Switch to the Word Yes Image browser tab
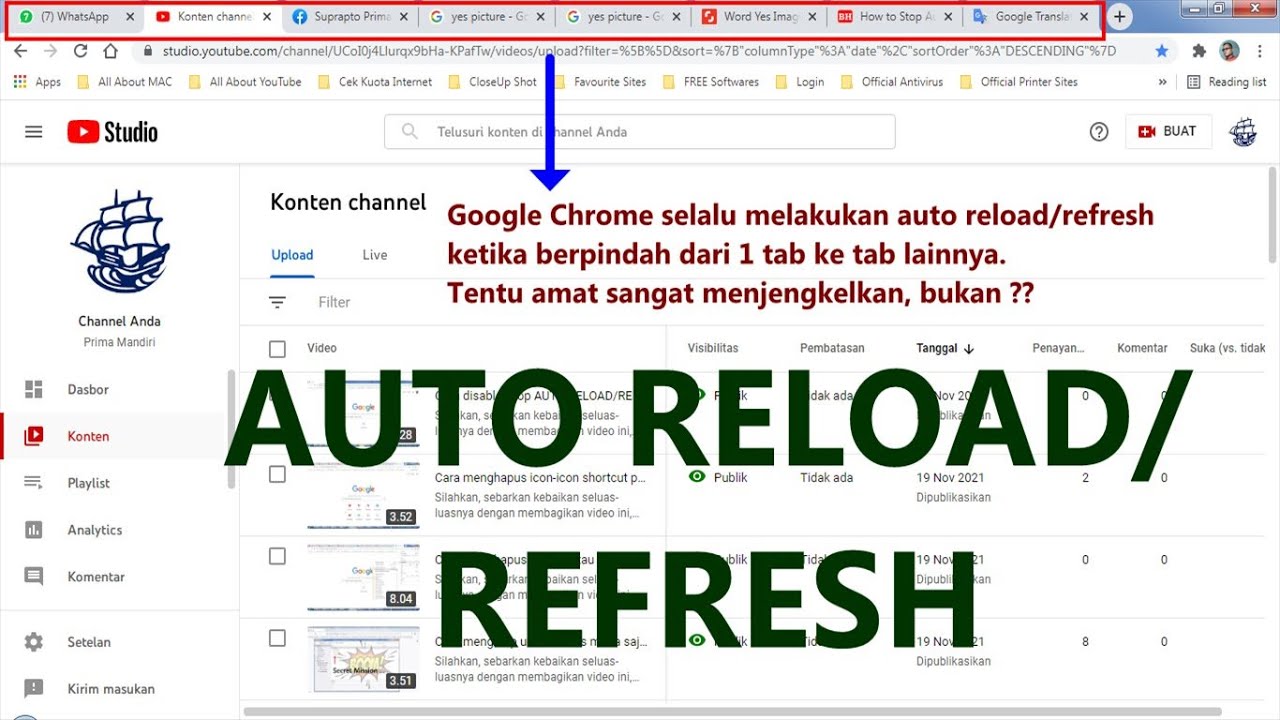 coord(758,17)
